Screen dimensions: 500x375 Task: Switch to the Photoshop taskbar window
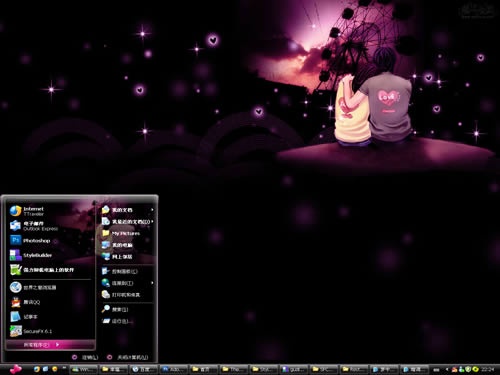[174, 369]
